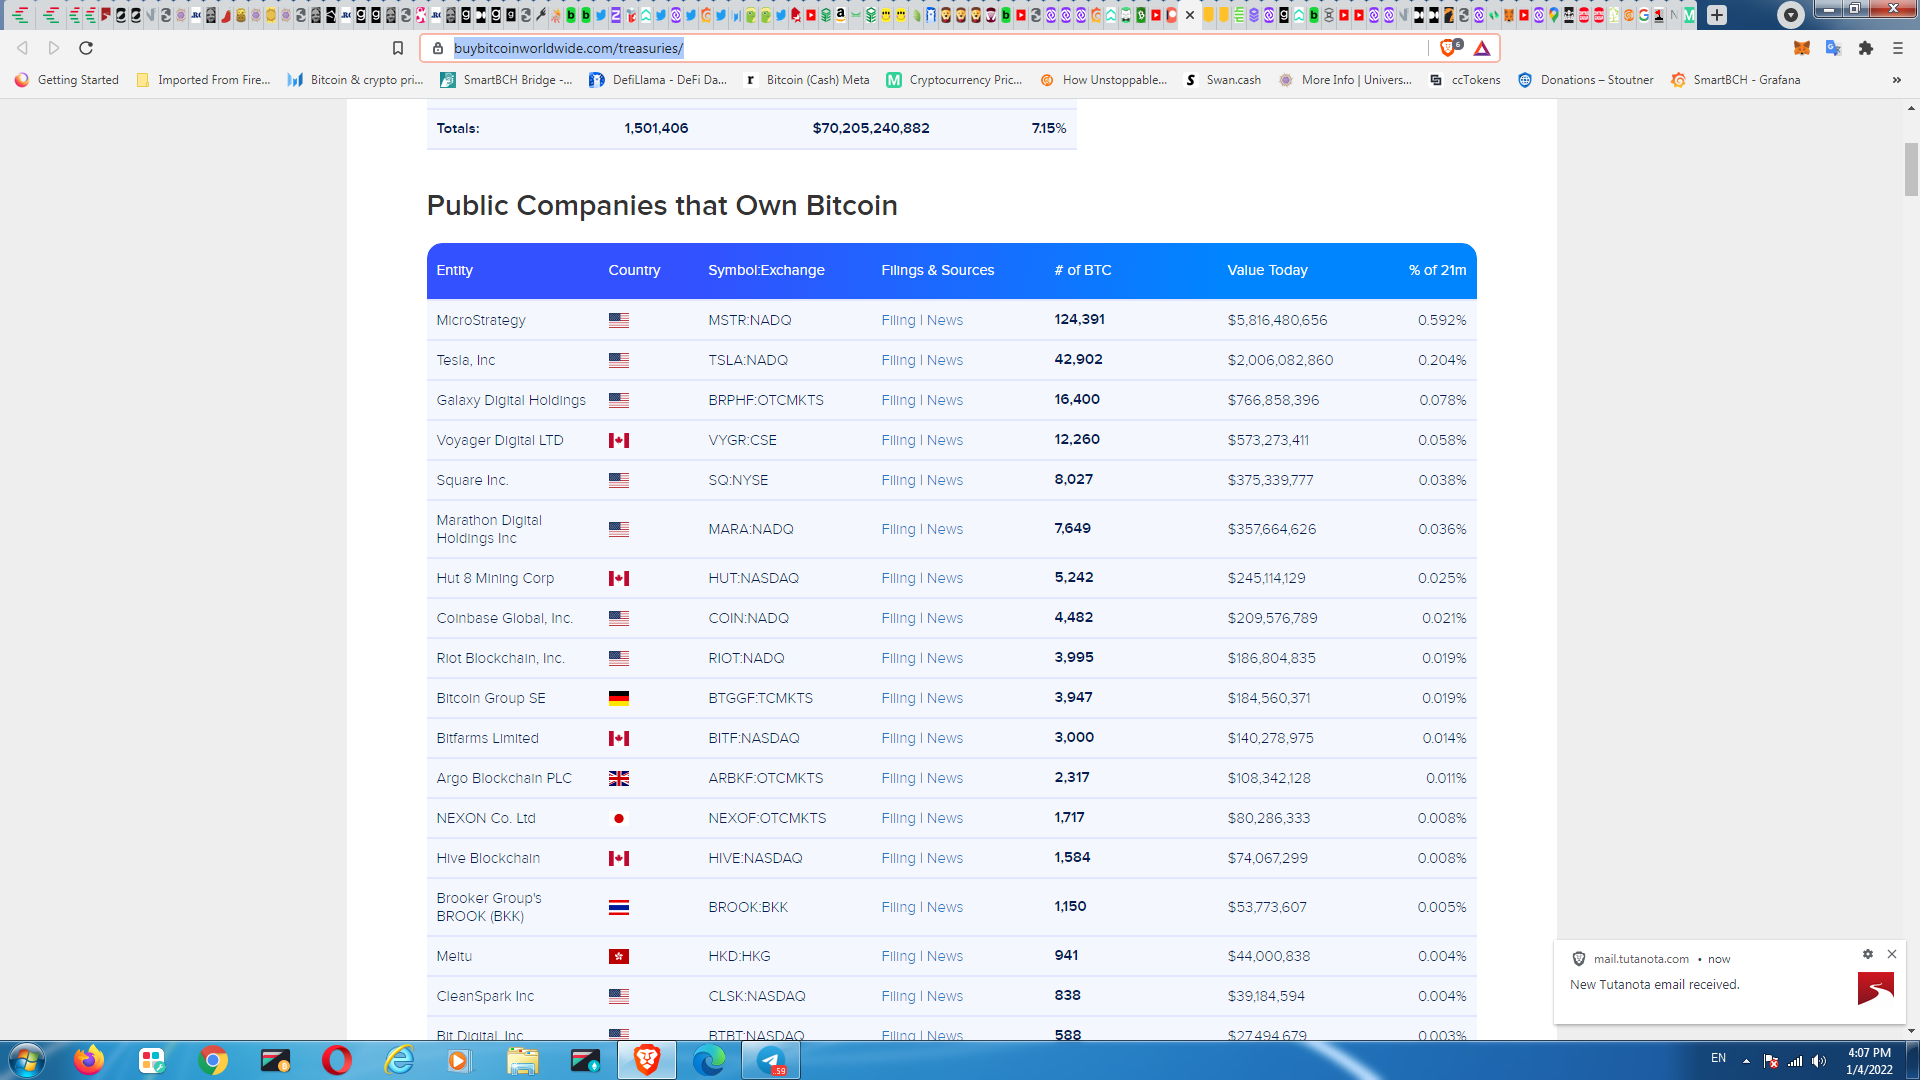Open the SmartBCH Bridge bookmark

coord(506,80)
